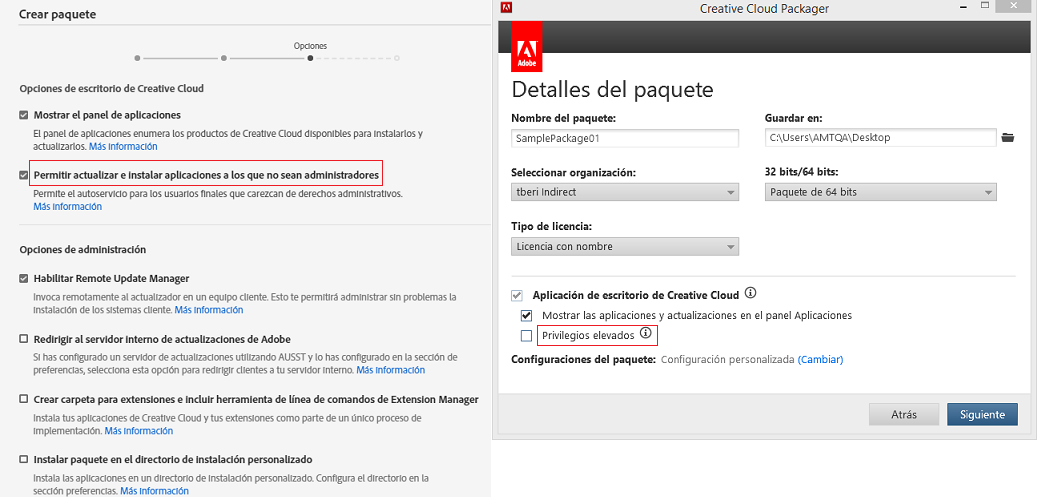Screen dimensions: 1038x497
Task: Click the Opciones step dot in progress bar
Action: click(310, 58)
